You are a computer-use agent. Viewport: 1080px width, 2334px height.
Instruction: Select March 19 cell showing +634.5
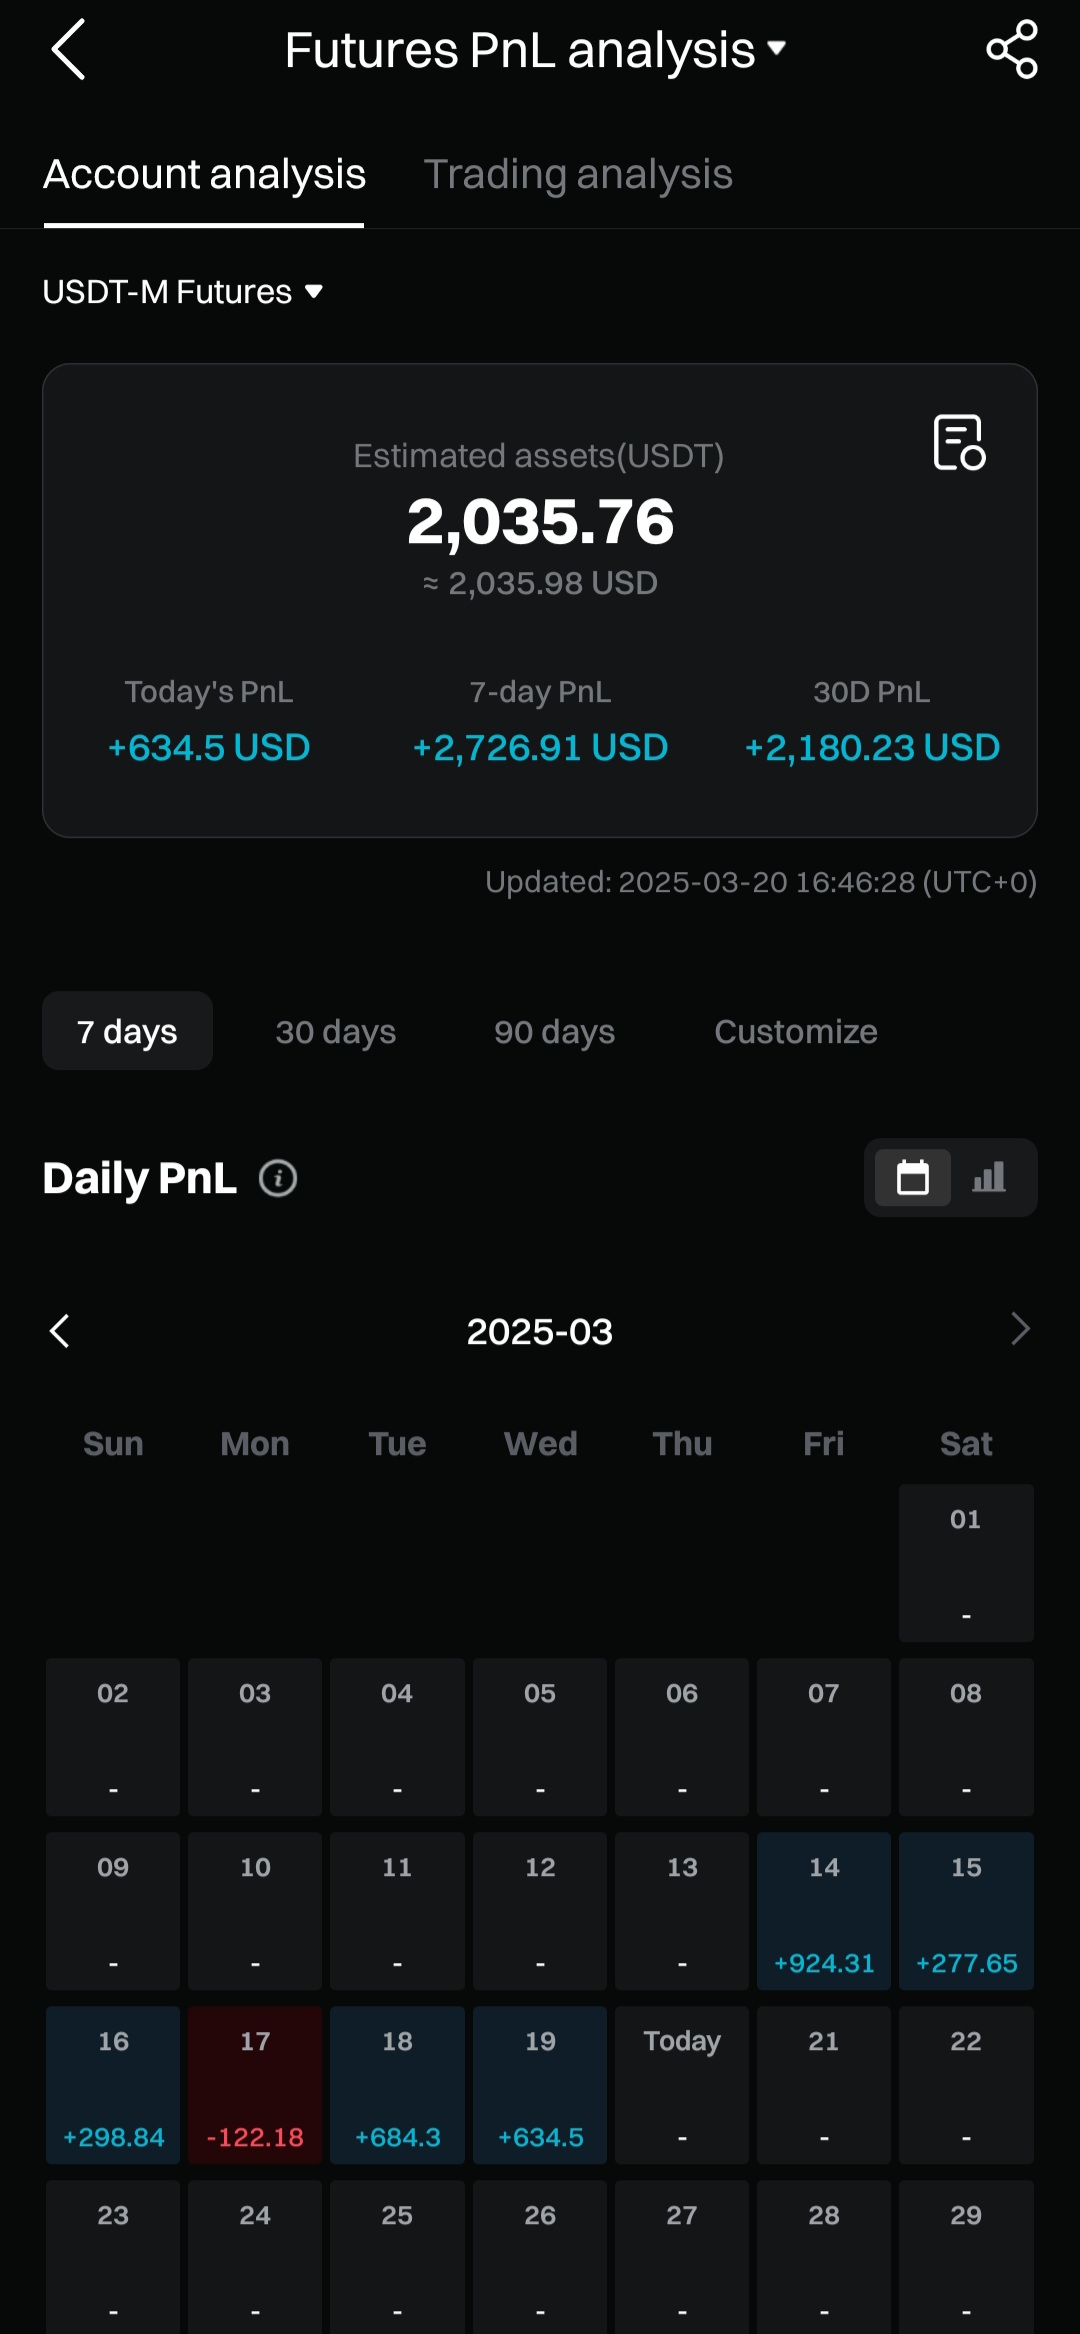(x=540, y=2085)
